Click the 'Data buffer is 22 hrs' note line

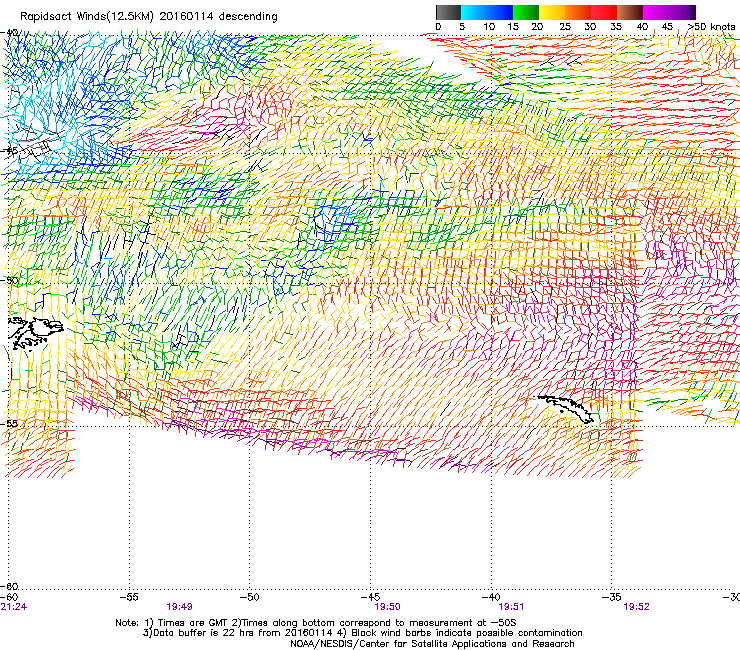tap(362, 633)
